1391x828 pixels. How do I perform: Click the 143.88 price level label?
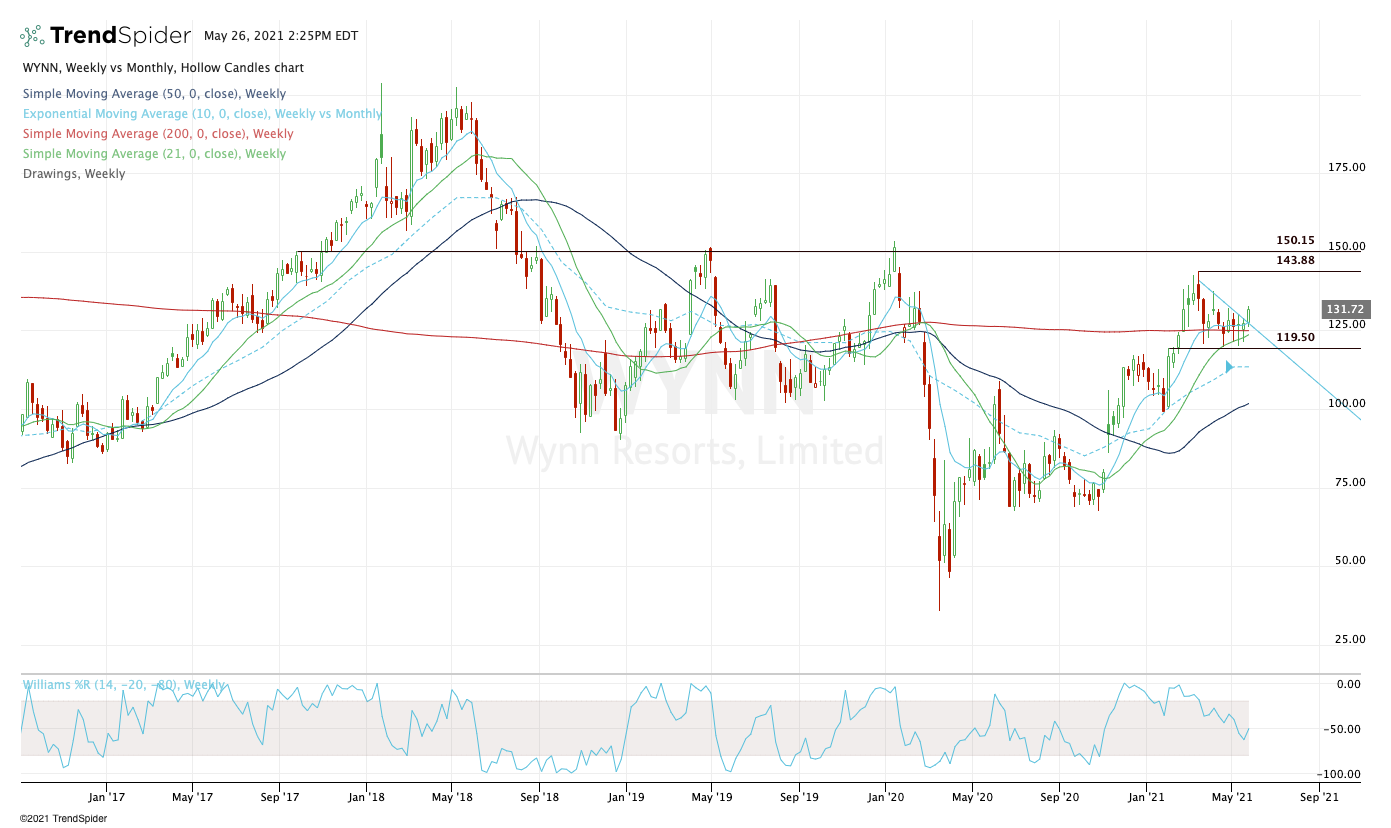click(x=1295, y=261)
